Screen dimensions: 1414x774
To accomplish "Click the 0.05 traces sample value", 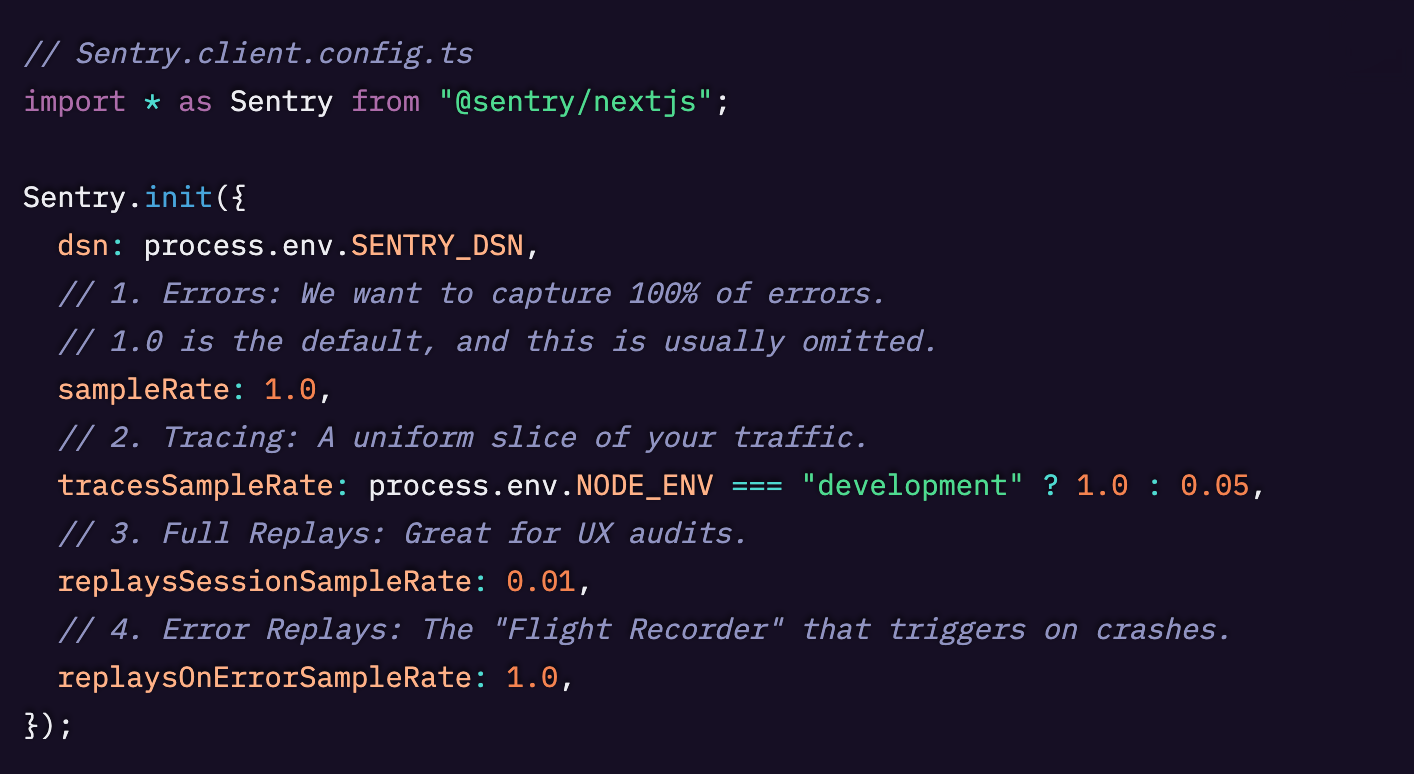I will [x=1214, y=486].
